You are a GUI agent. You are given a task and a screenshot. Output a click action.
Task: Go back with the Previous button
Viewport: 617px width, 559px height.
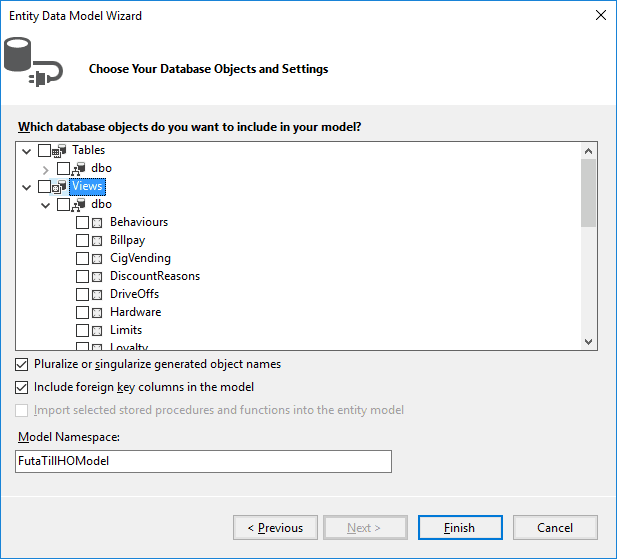[x=275, y=528]
